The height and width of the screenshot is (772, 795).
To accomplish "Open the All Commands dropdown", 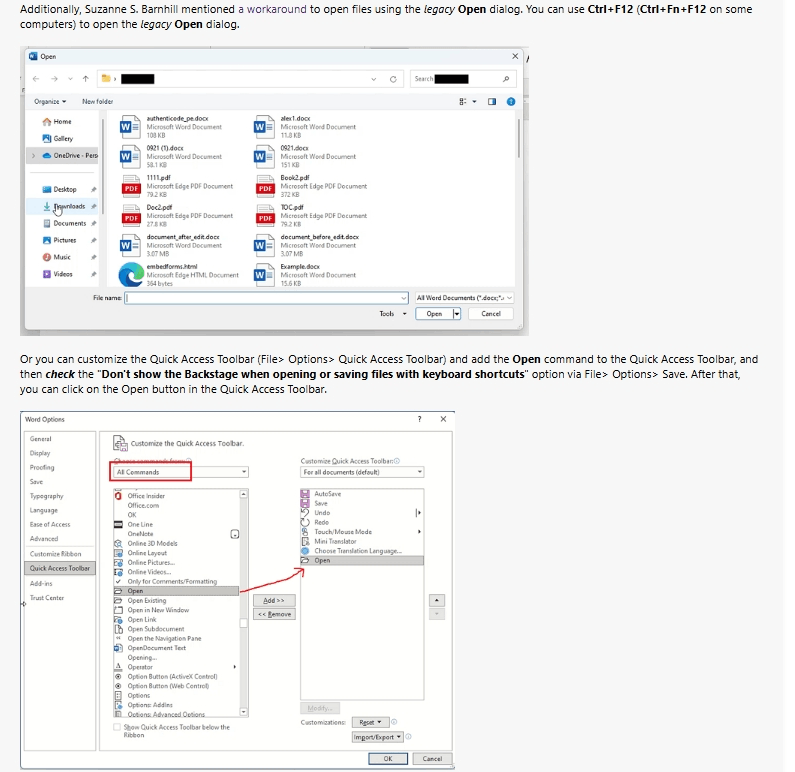I will (x=181, y=472).
